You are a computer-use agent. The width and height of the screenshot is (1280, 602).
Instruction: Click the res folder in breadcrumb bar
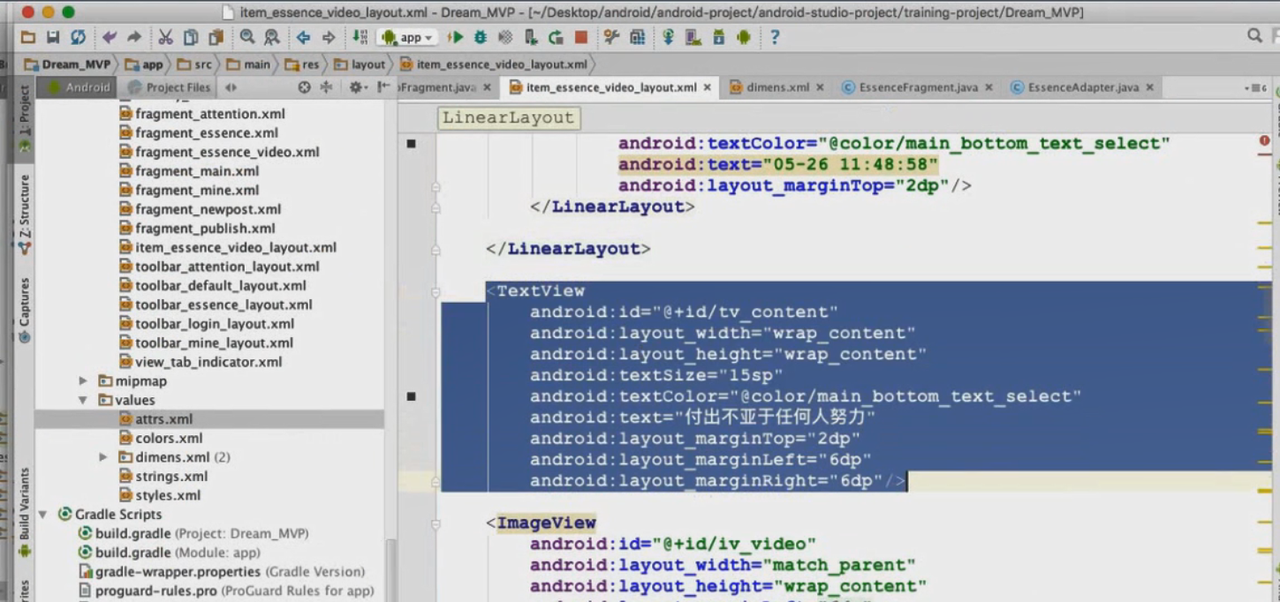click(309, 64)
